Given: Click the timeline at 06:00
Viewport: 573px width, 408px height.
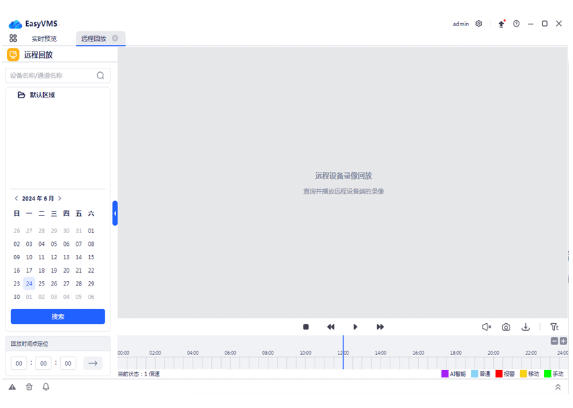Looking at the screenshot, I should click(x=230, y=353).
